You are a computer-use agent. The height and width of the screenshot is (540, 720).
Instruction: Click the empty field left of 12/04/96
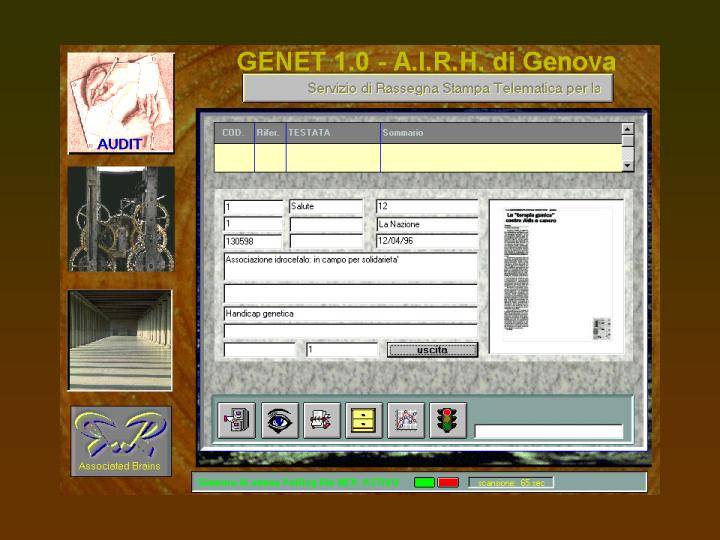pyautogui.click(x=326, y=241)
